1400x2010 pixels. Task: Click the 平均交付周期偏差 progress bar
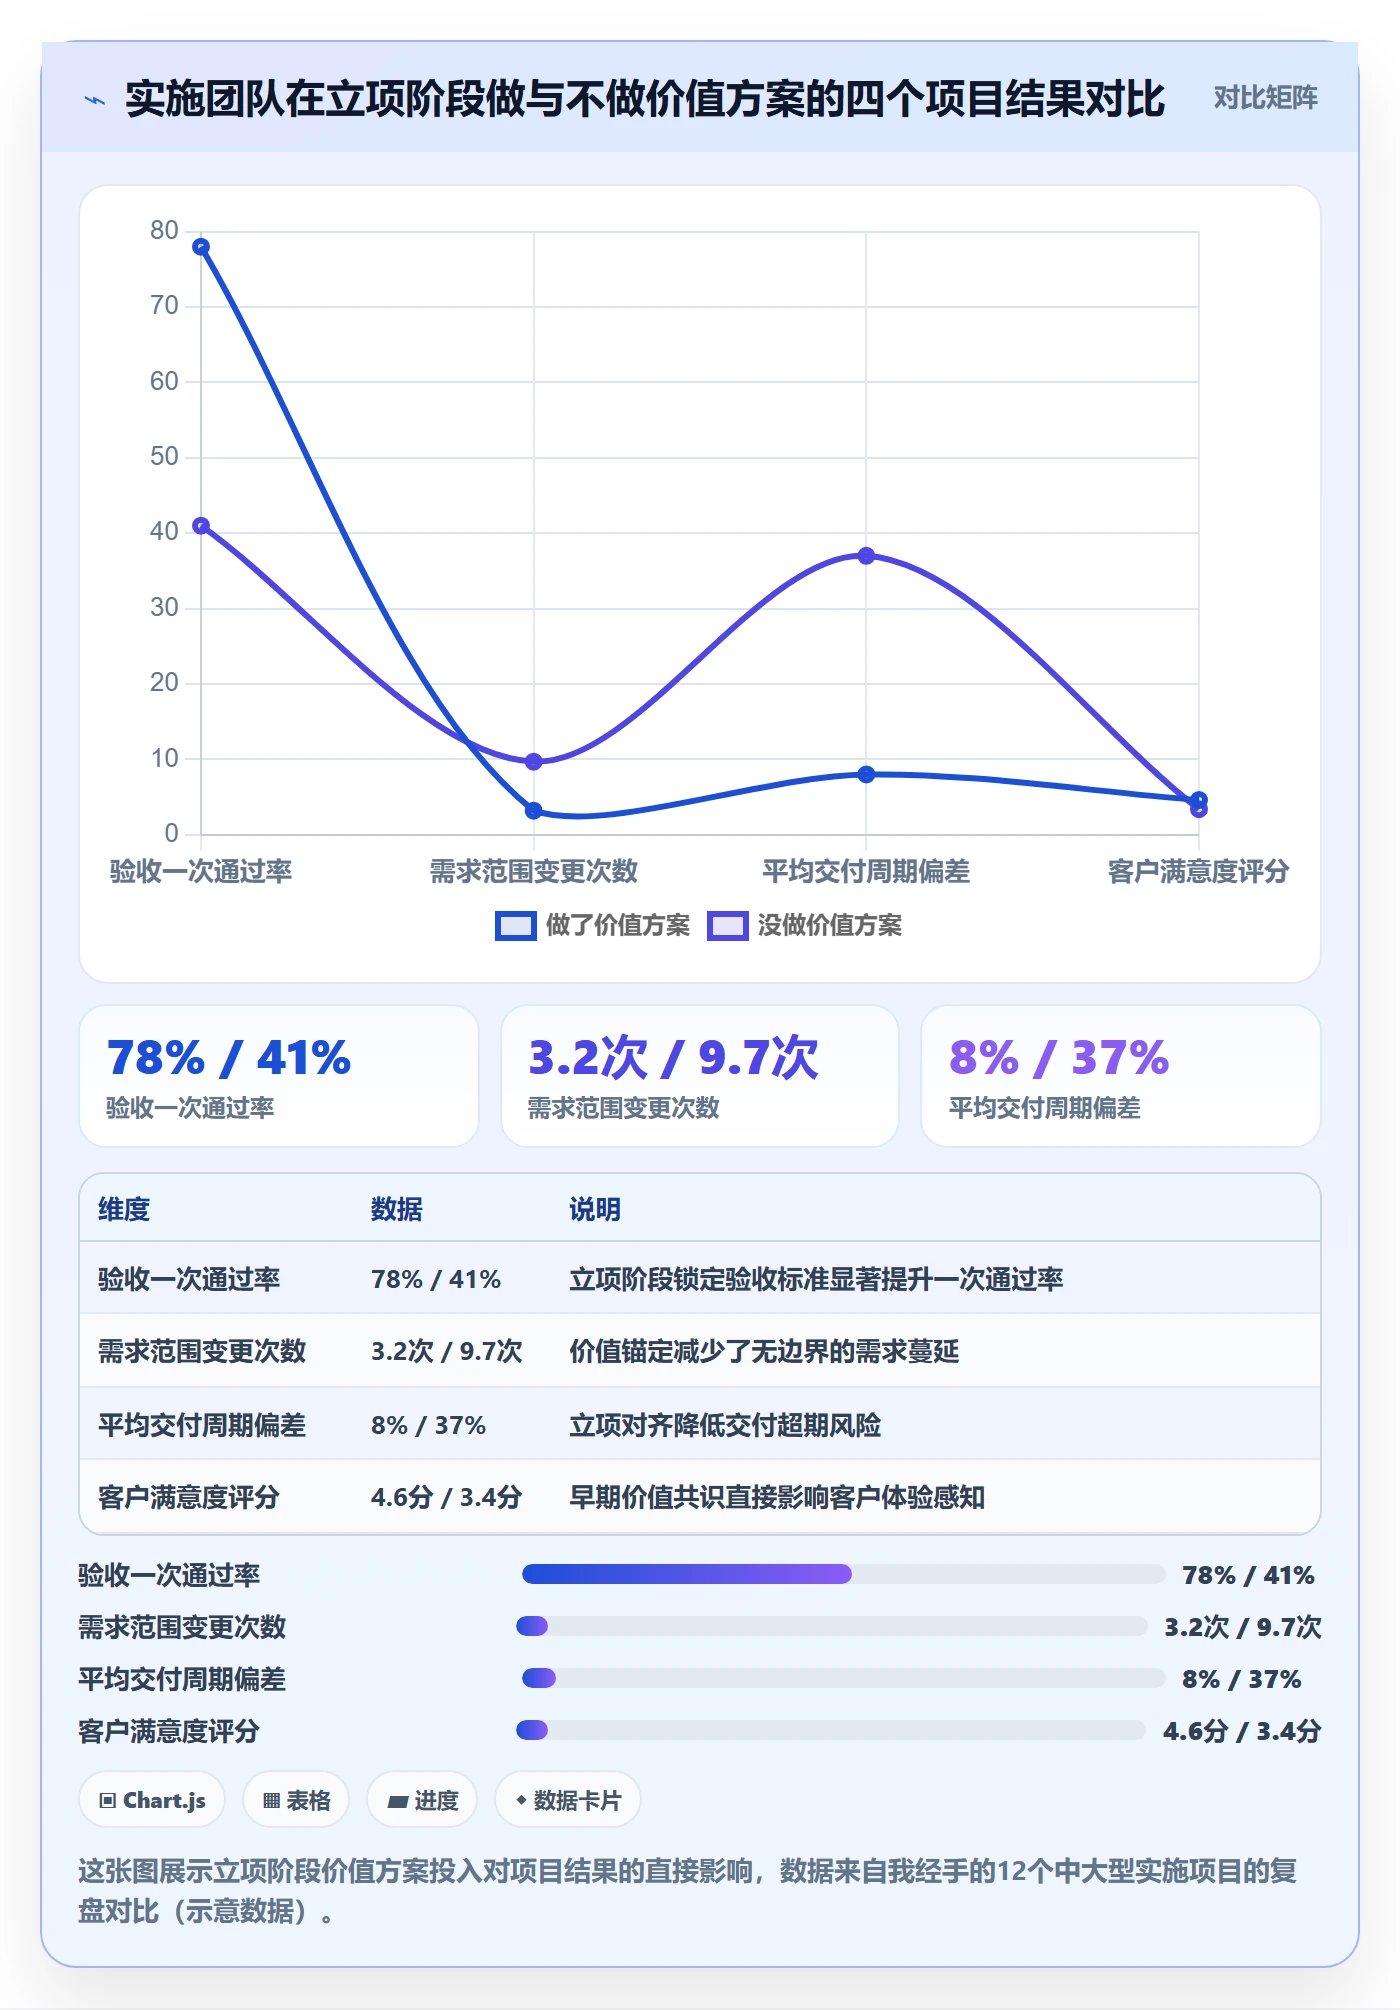[x=843, y=1678]
